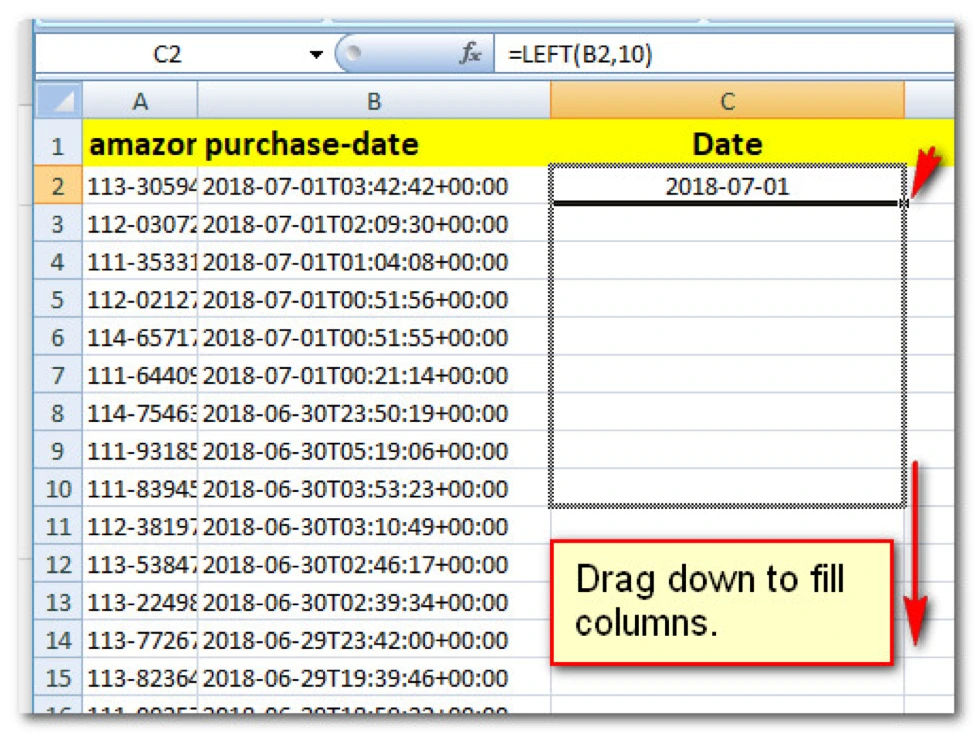Image resolution: width=974 pixels, height=733 pixels.
Task: Click the fill handle on cell C2
Action: coord(903,203)
